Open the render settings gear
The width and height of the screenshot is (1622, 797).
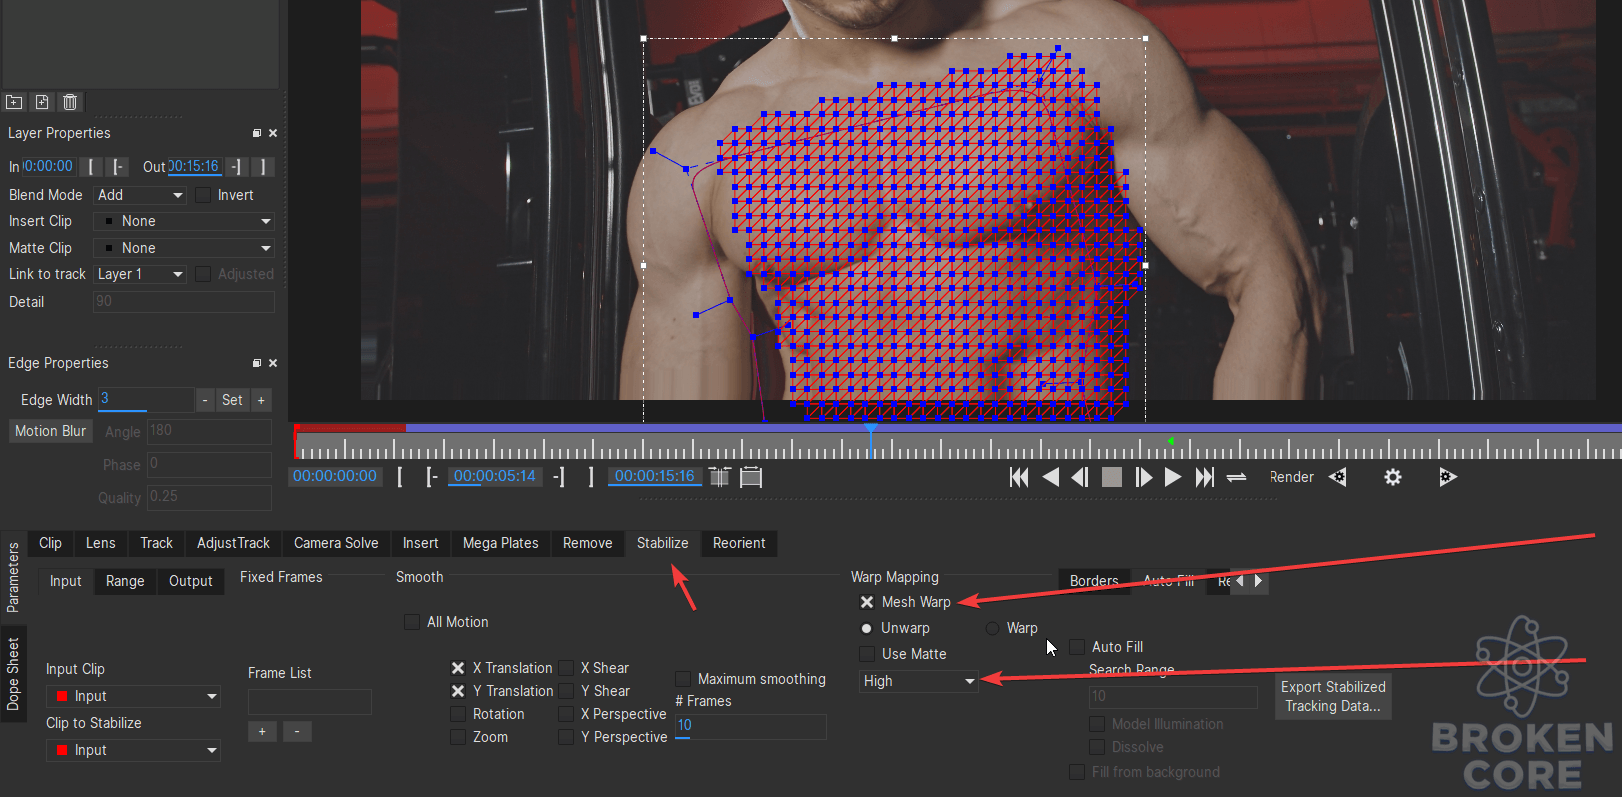(x=1393, y=477)
